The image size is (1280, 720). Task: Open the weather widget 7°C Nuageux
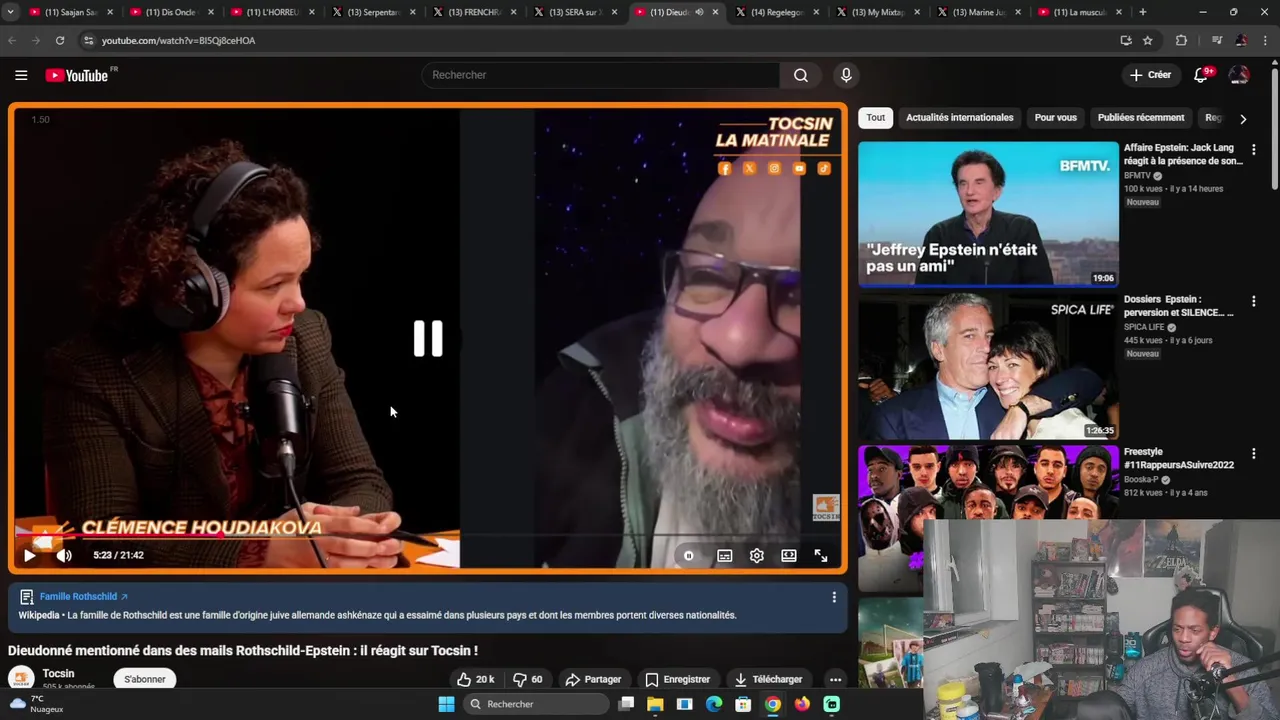38,704
